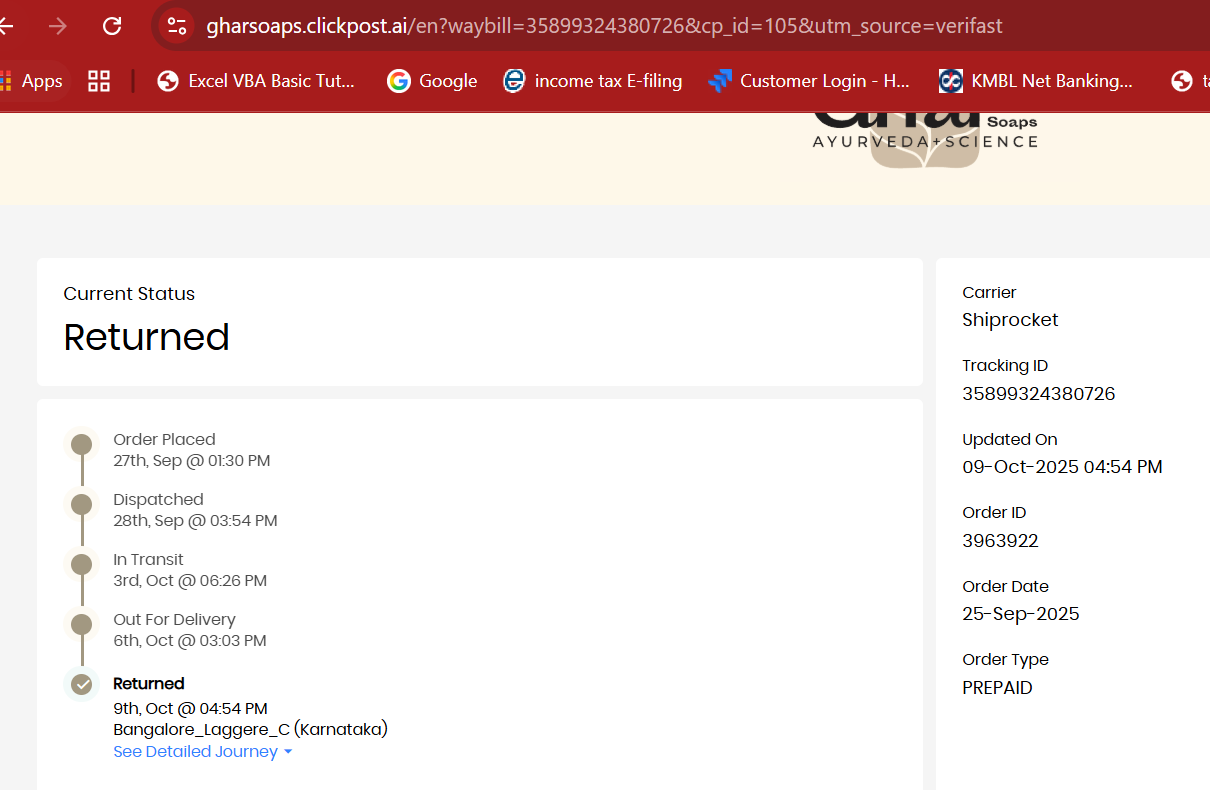Open the Google bookmark
This screenshot has height=790, width=1210.
pos(432,81)
